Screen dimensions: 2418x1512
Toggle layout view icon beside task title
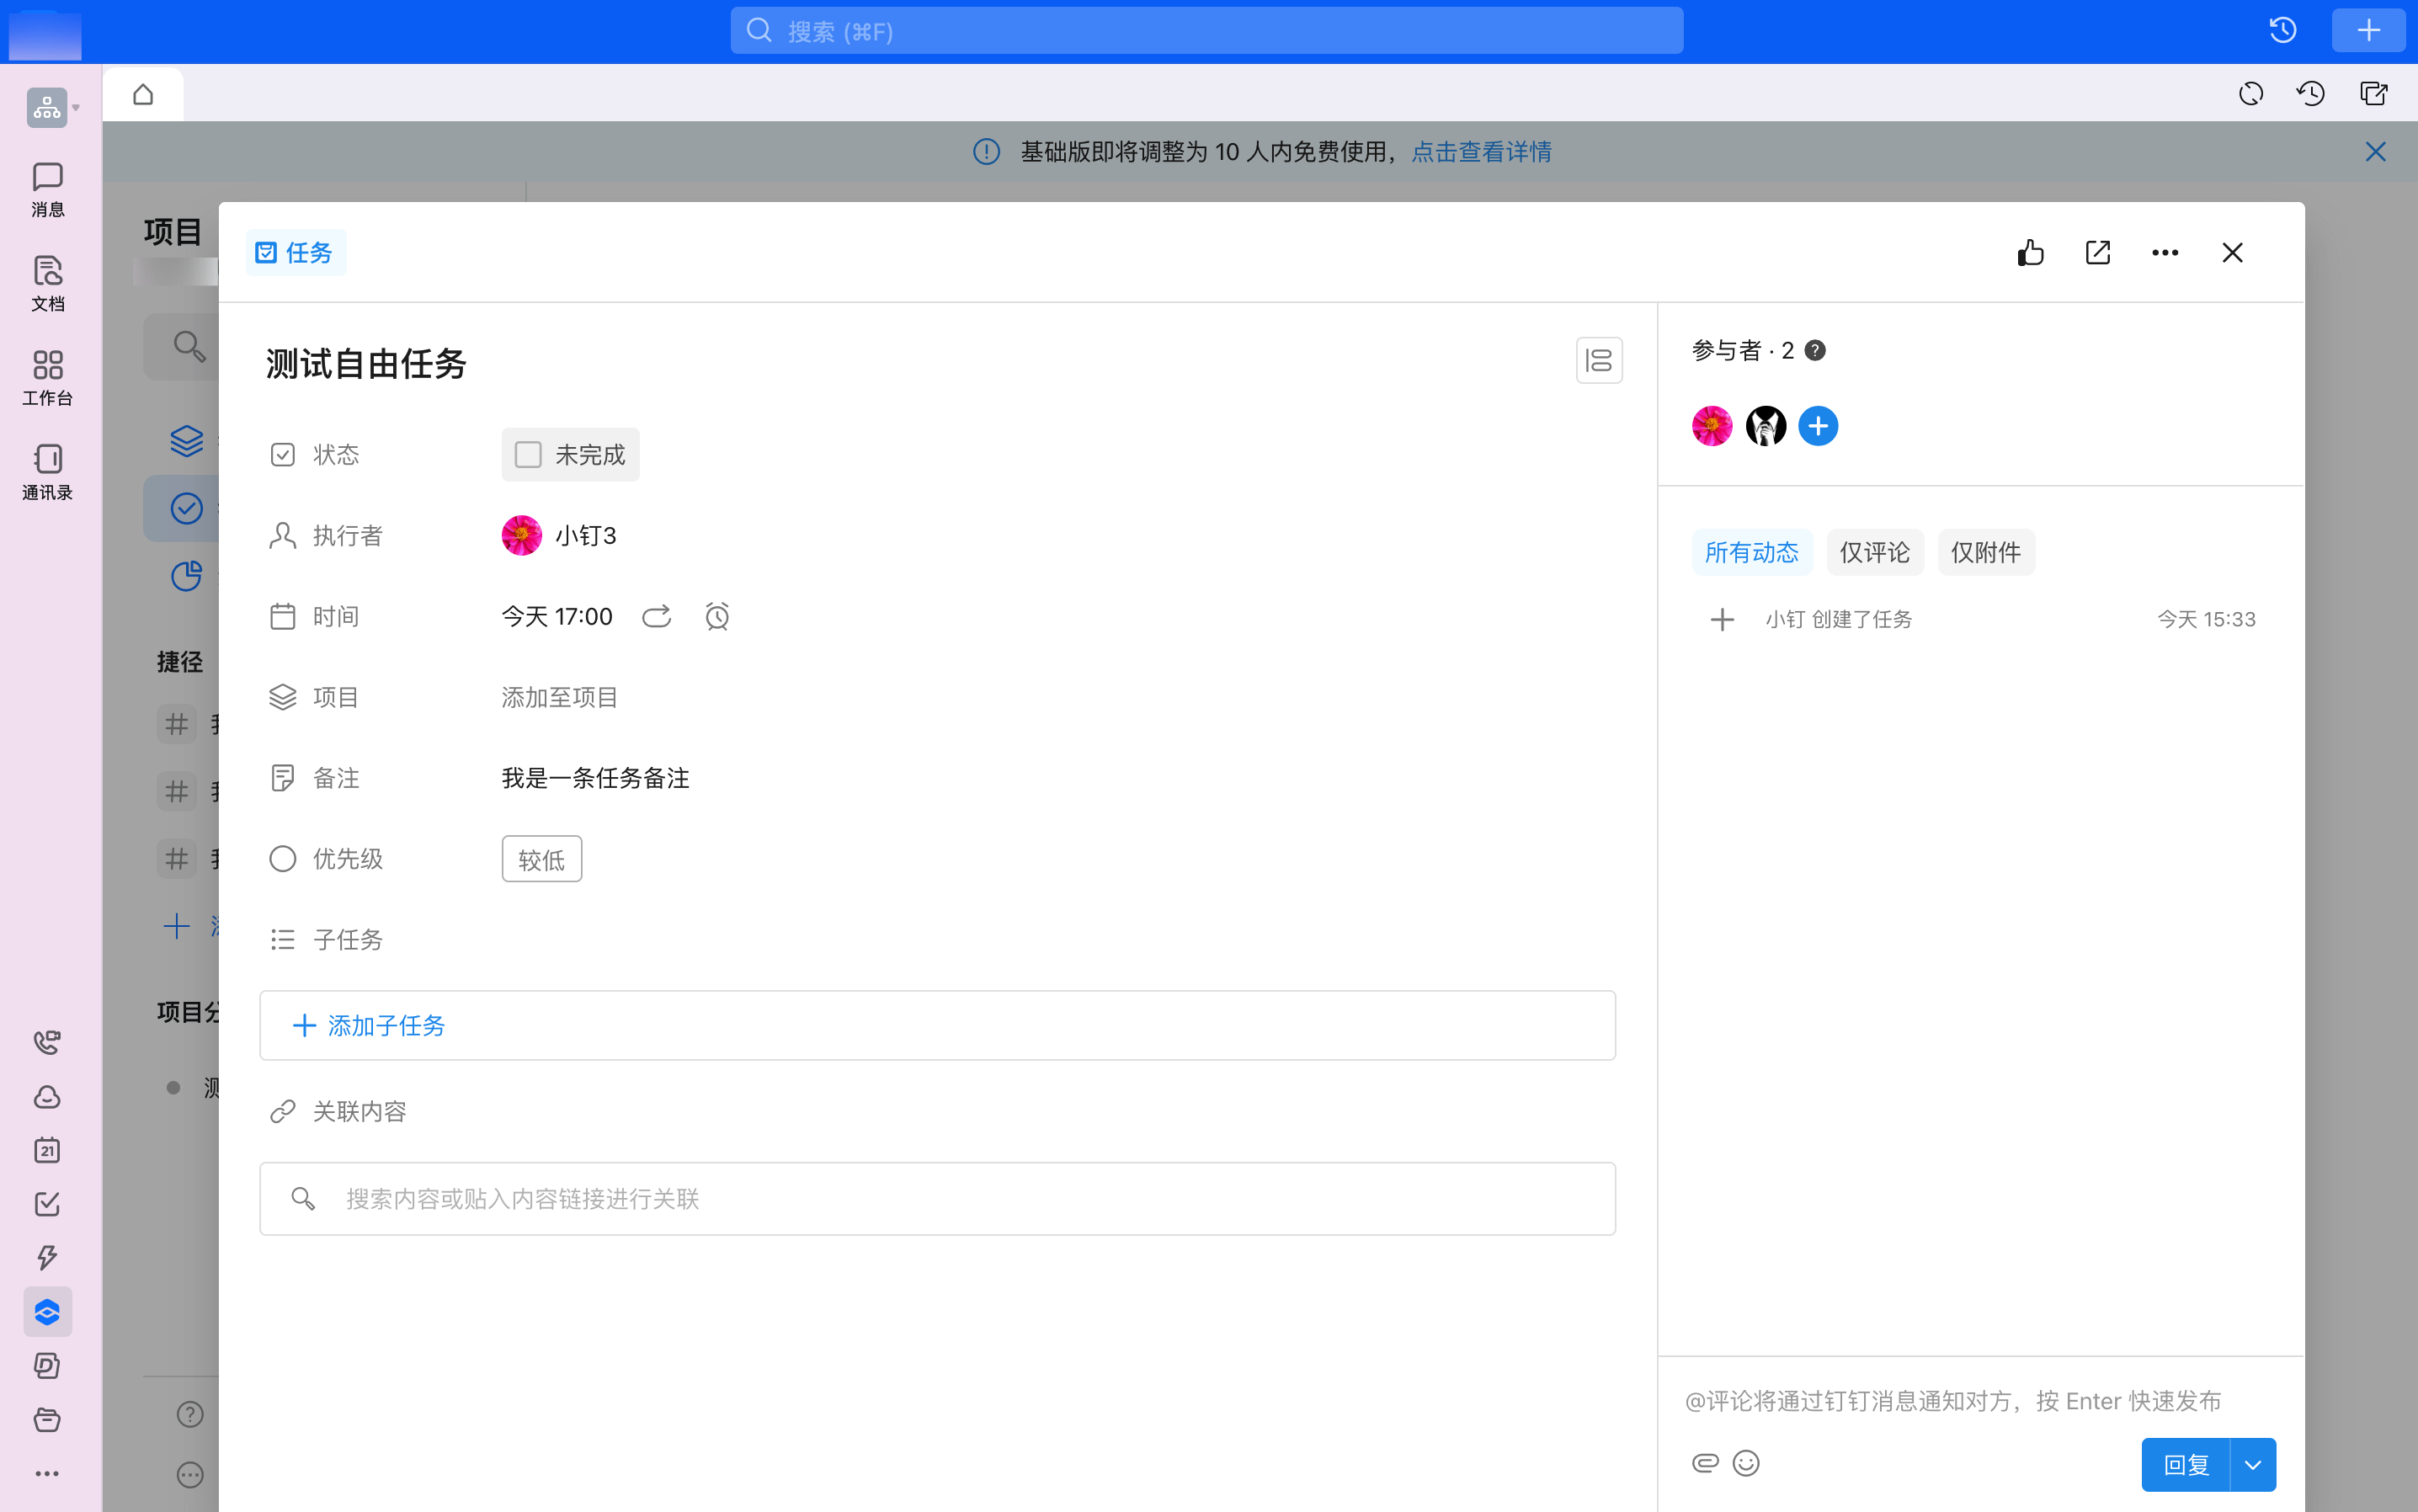1598,360
